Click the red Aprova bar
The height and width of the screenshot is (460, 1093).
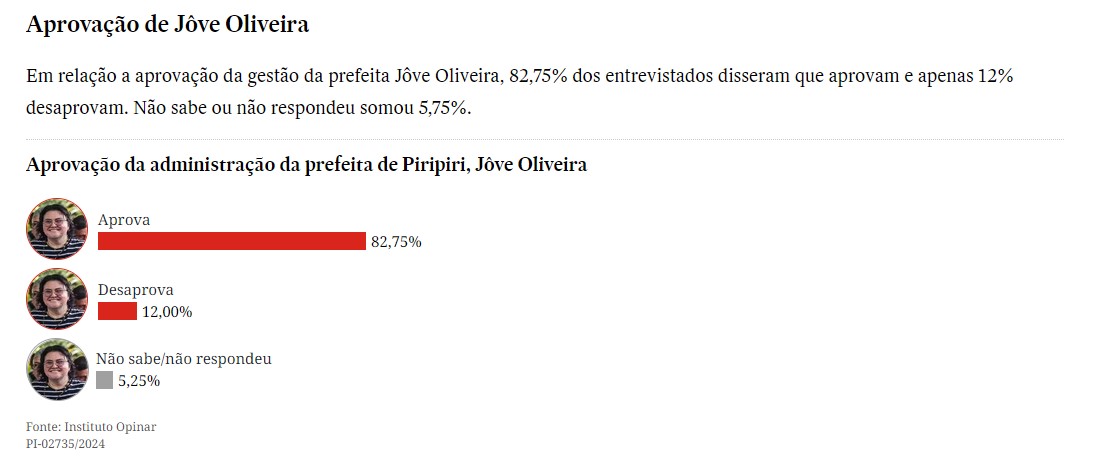tap(231, 241)
